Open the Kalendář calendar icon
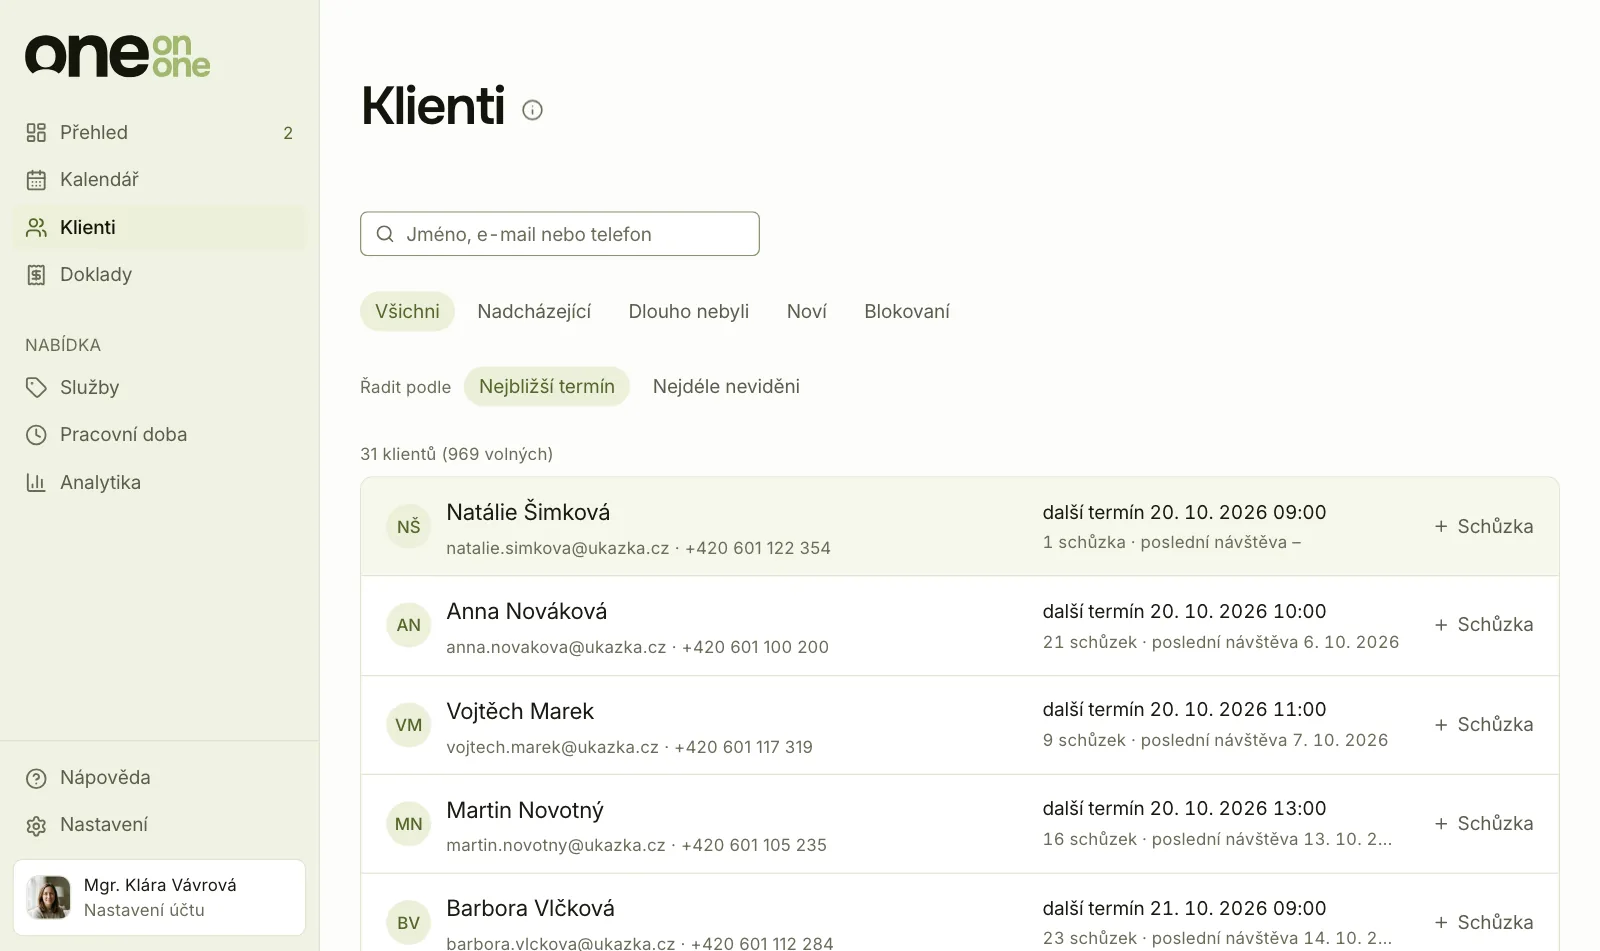The width and height of the screenshot is (1600, 951). pos(36,180)
